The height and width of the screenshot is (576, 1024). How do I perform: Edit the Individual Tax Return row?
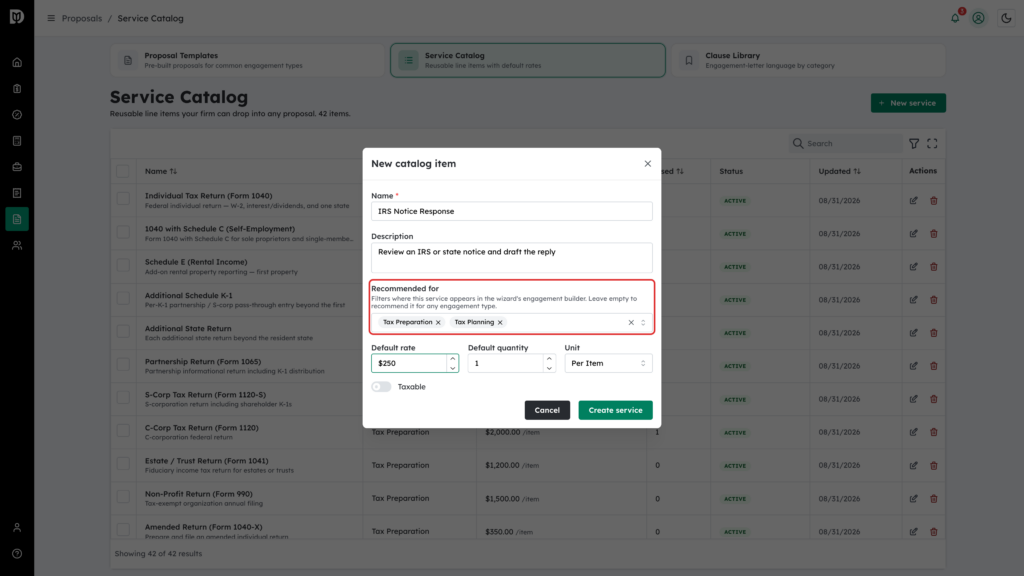coord(914,200)
